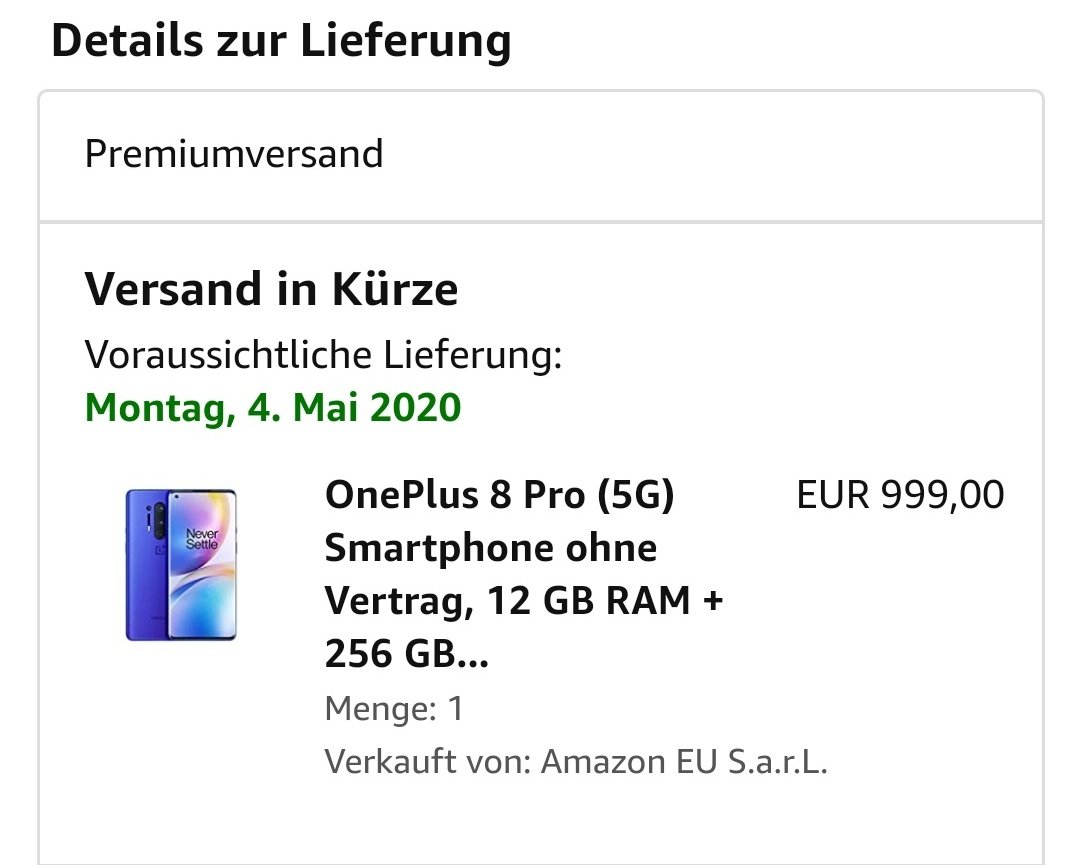Click the 'Versand in Kürze' status heading
Image resolution: width=1080 pixels, height=865 pixels.
click(x=271, y=289)
